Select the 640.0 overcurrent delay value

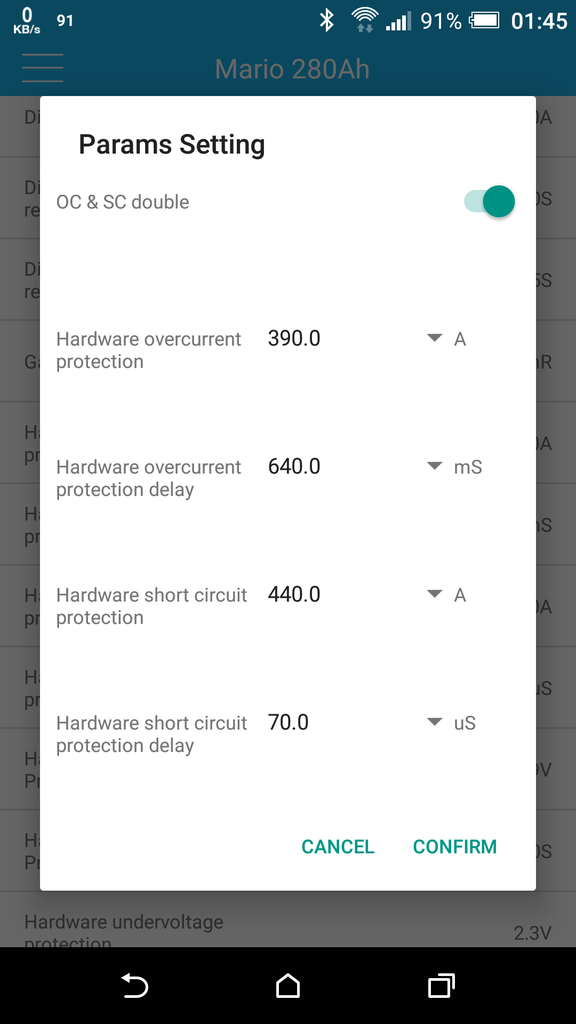[294, 466]
